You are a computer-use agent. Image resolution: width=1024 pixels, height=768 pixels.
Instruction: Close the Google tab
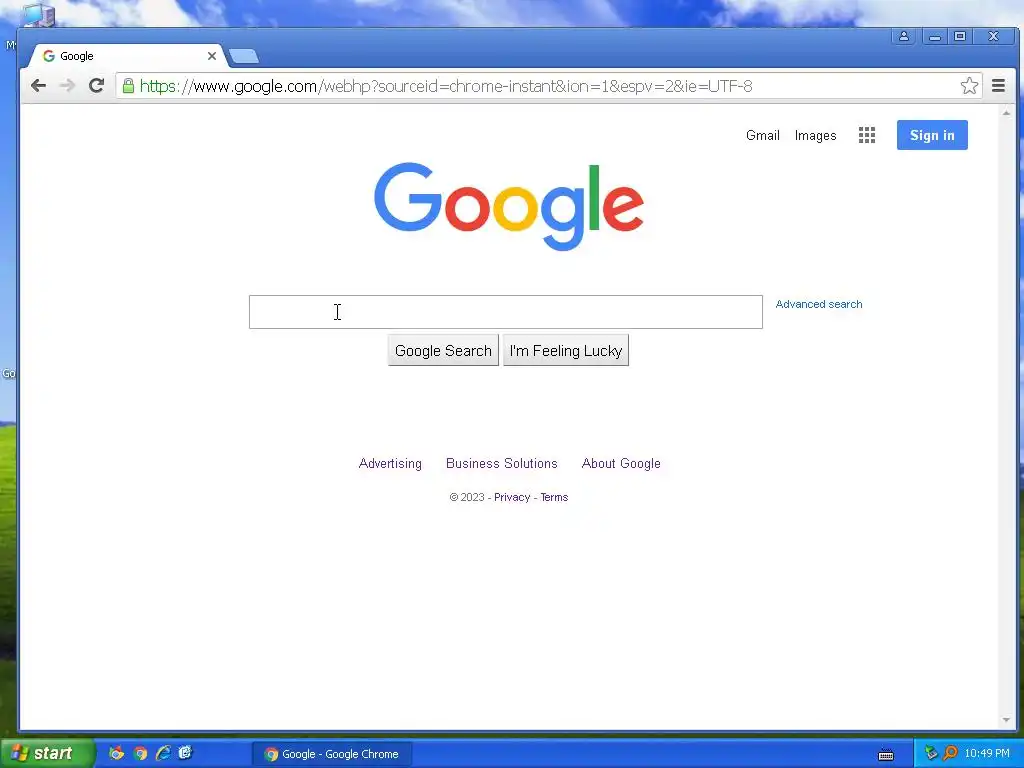tap(212, 56)
